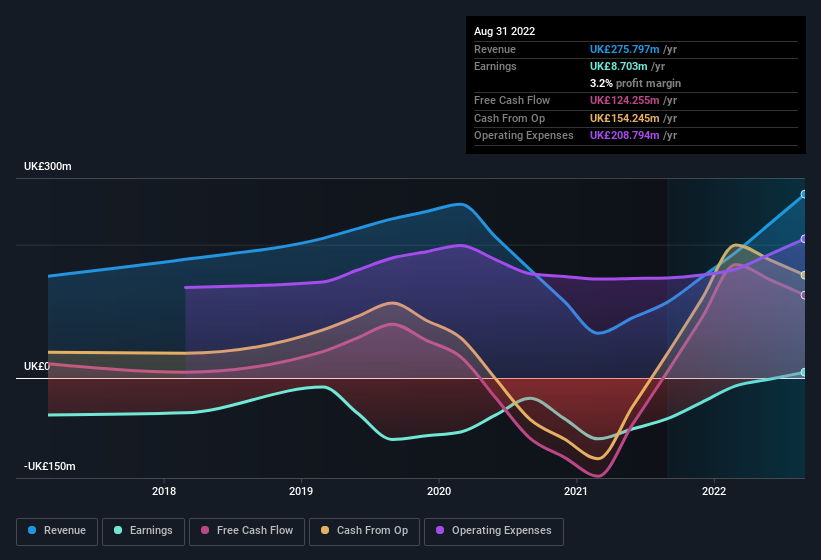Select the Operating Expenses endpoint marker
The width and height of the screenshot is (821, 560).
tap(804, 239)
